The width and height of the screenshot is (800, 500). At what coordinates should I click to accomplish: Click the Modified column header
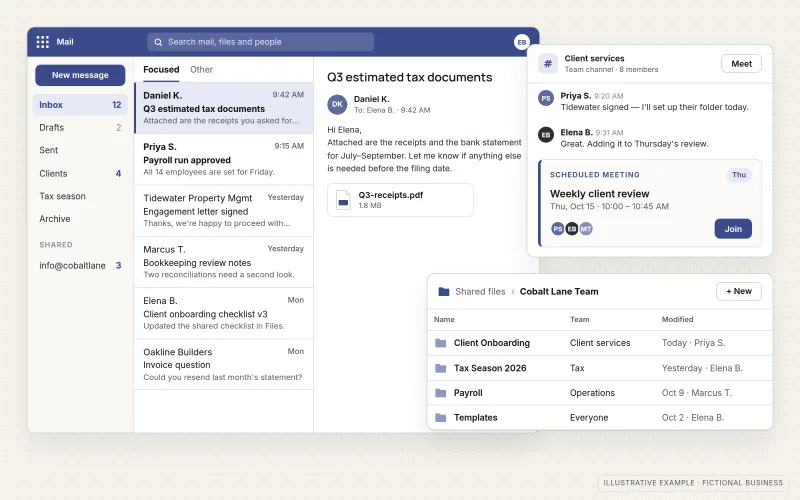(678, 319)
